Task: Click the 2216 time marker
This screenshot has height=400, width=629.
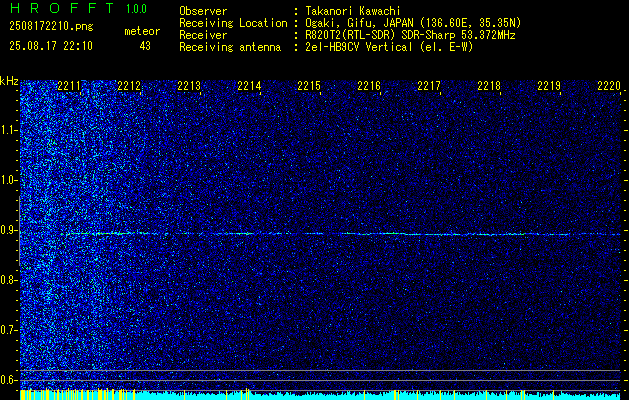Action: (369, 86)
